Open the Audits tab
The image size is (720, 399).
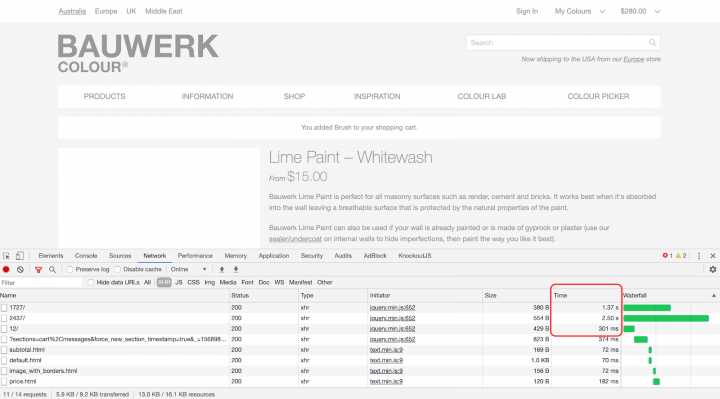(x=343, y=256)
